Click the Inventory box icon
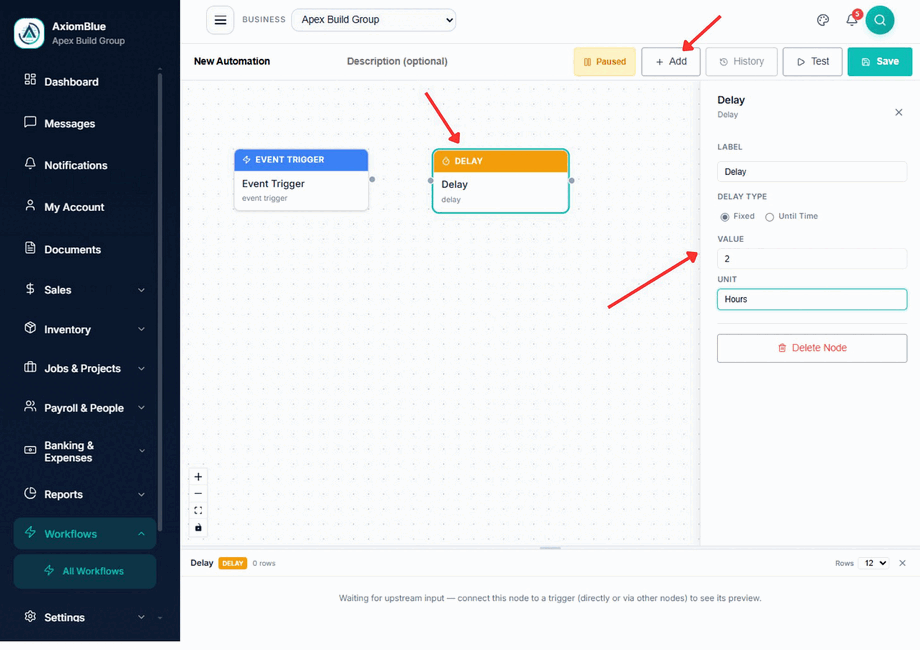Screen dimensions: 920x650 click(30, 328)
